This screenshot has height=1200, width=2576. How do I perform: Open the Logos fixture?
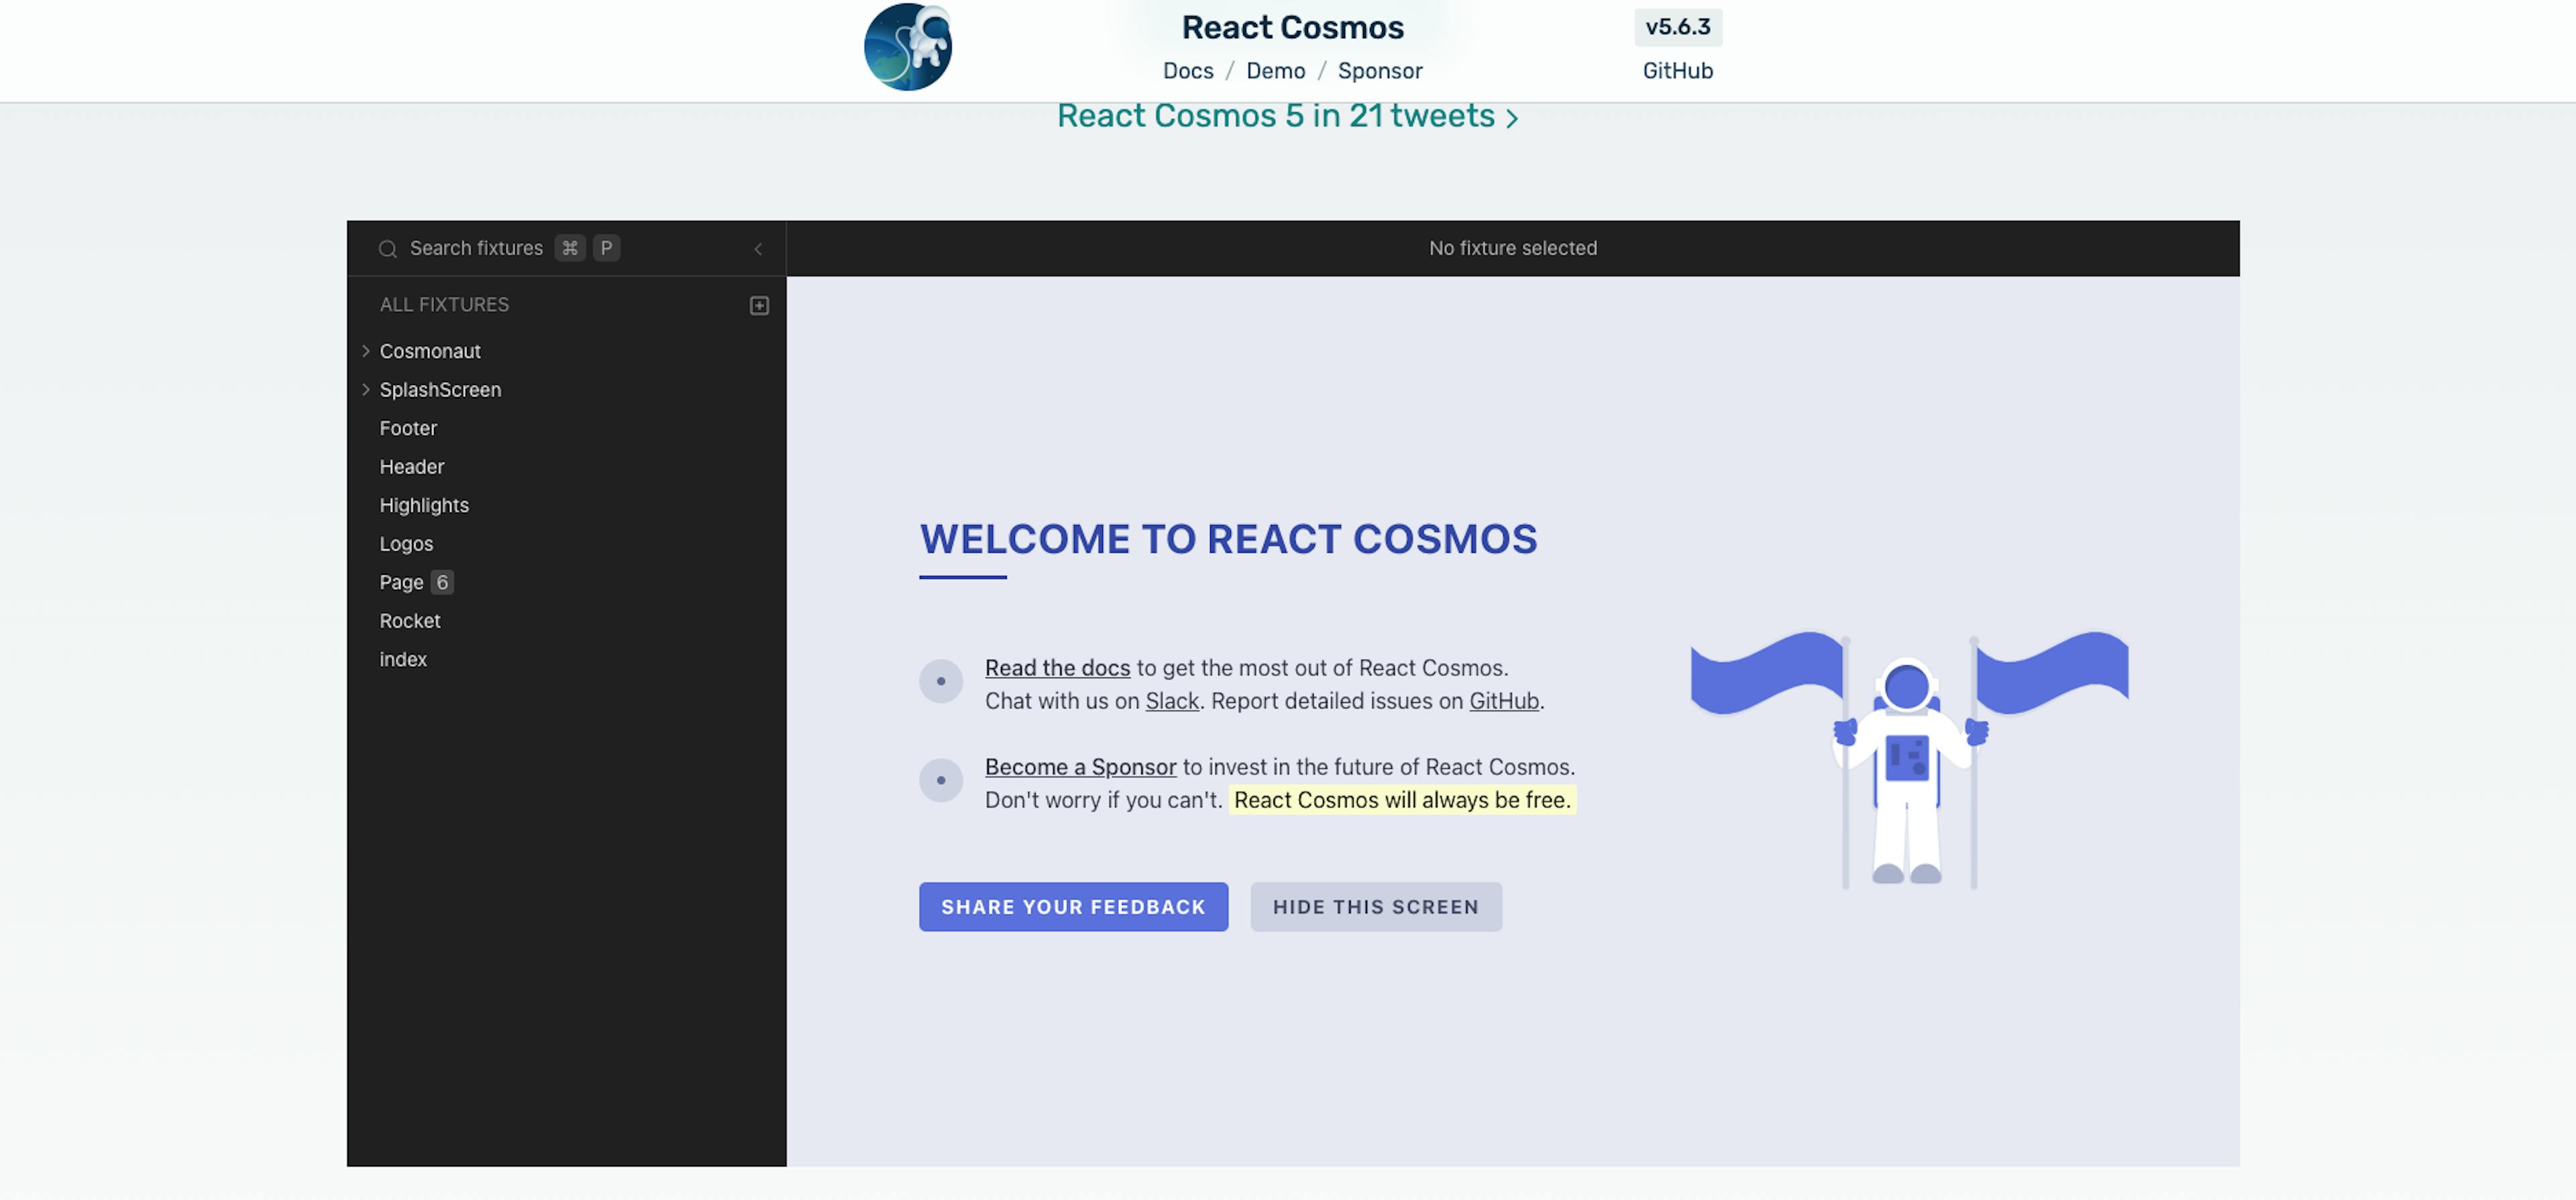coord(406,544)
